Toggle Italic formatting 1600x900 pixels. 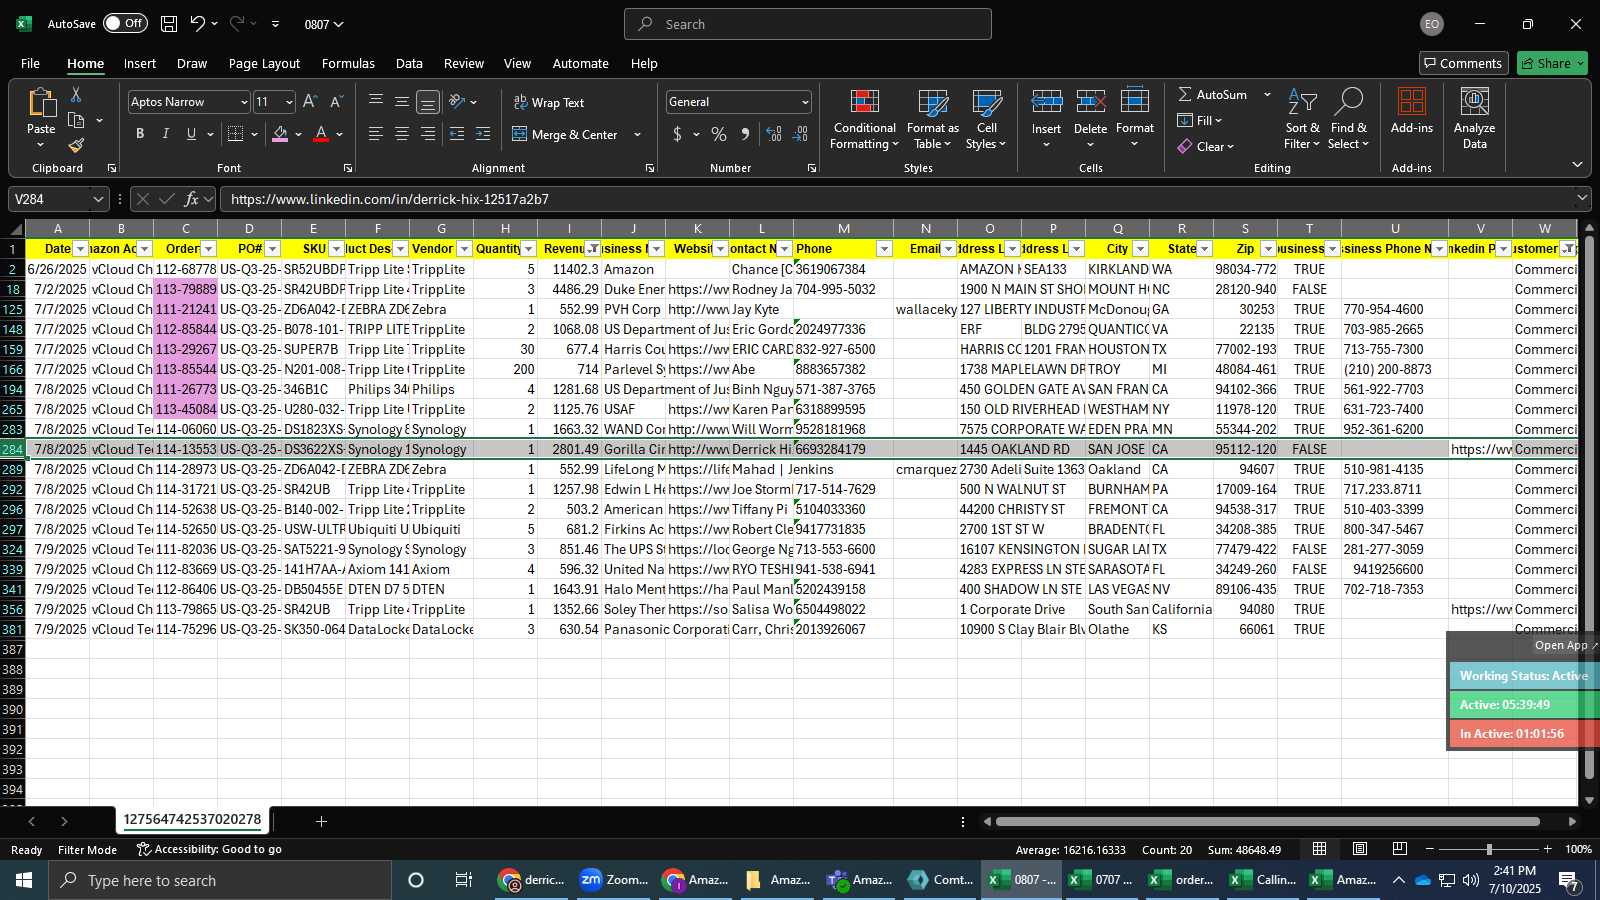point(165,134)
